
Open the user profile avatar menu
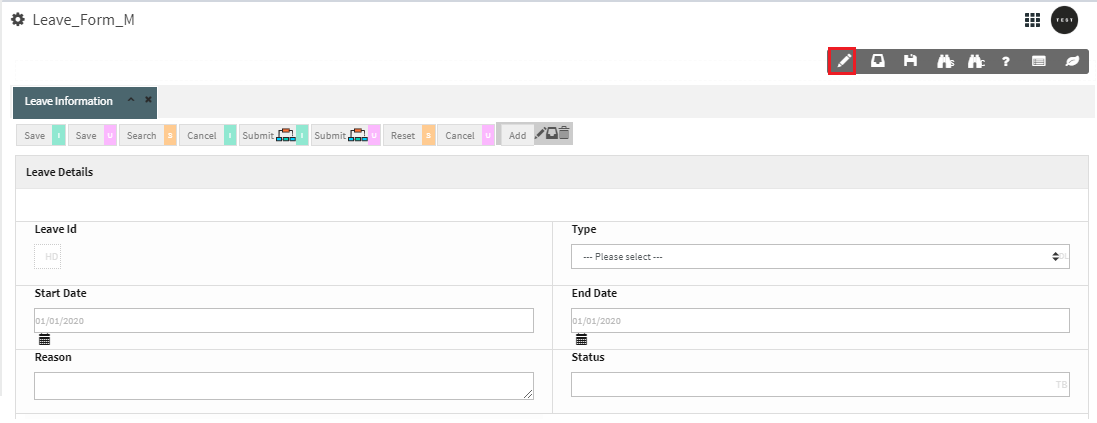[x=1064, y=20]
